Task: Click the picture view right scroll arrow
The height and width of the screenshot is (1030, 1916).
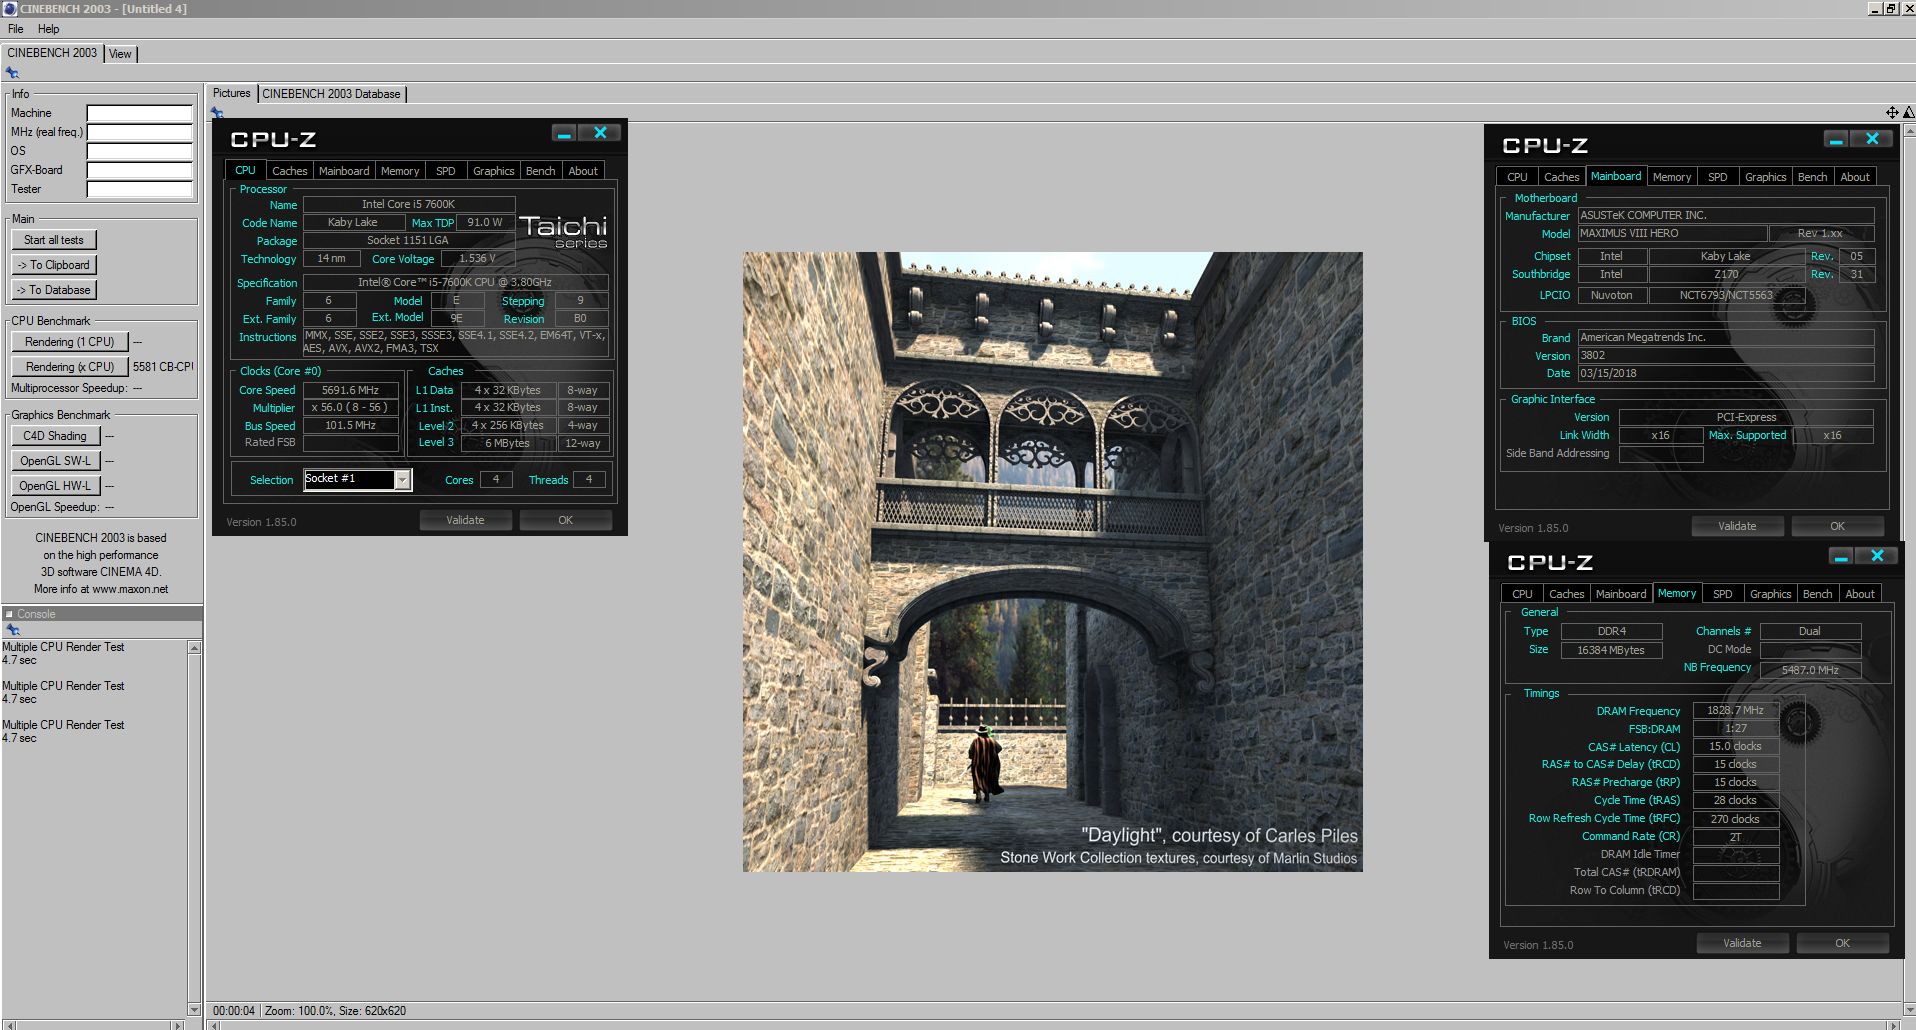Action: pyautogui.click(x=1894, y=1025)
